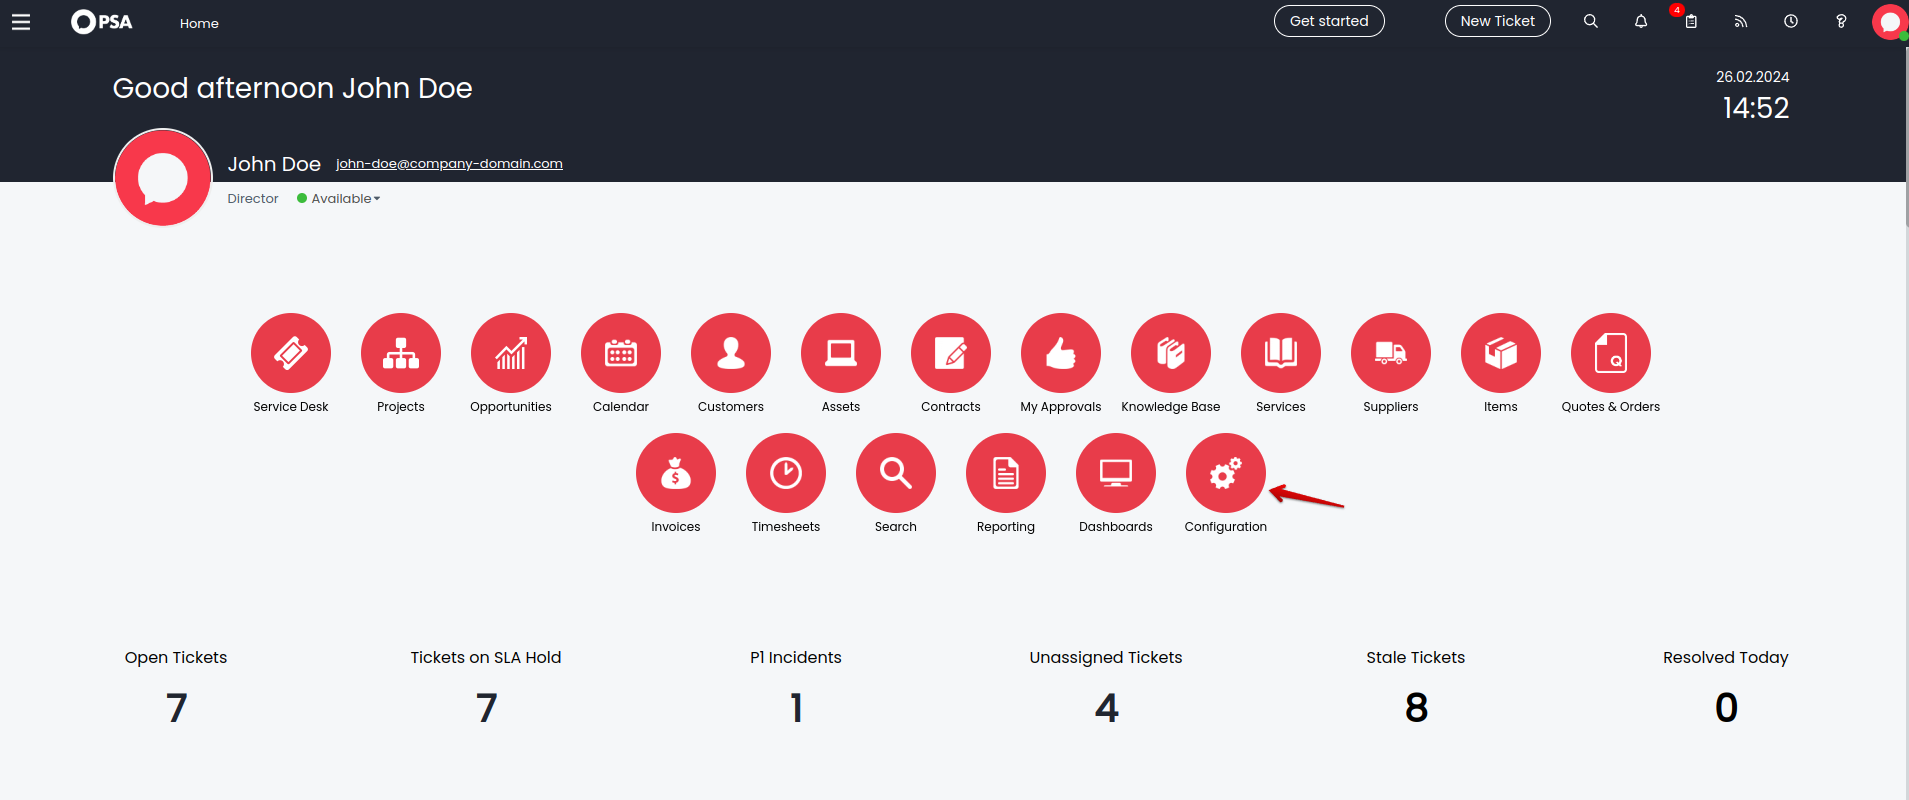
Task: Open the Knowledge Base icon
Action: point(1171,353)
